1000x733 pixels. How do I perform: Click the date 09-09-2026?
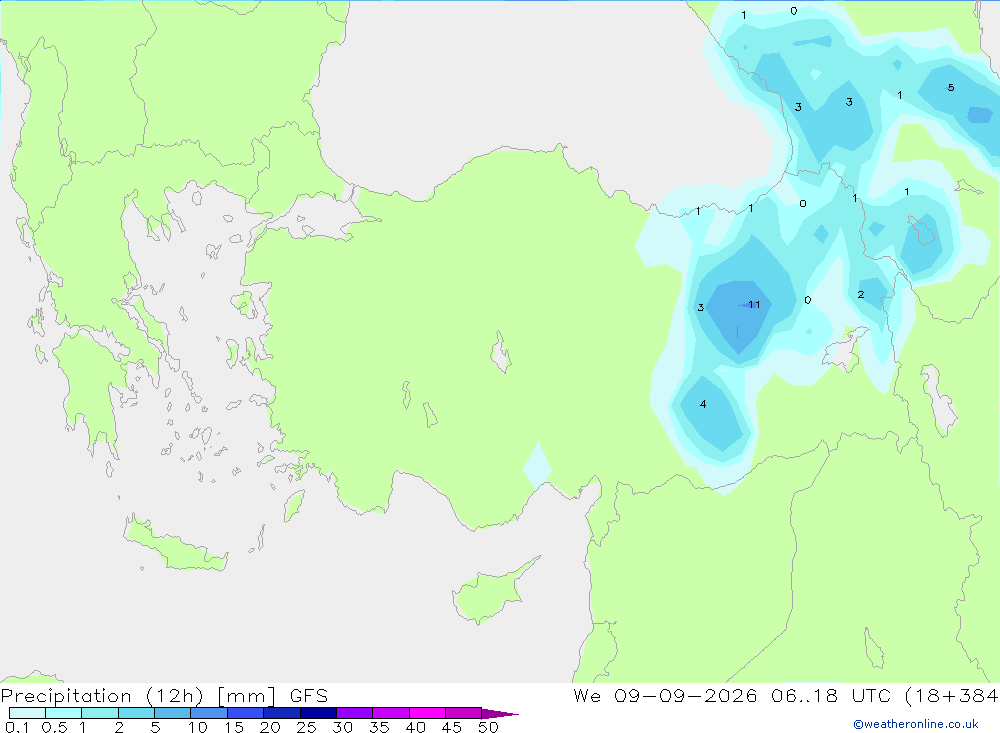(686, 695)
